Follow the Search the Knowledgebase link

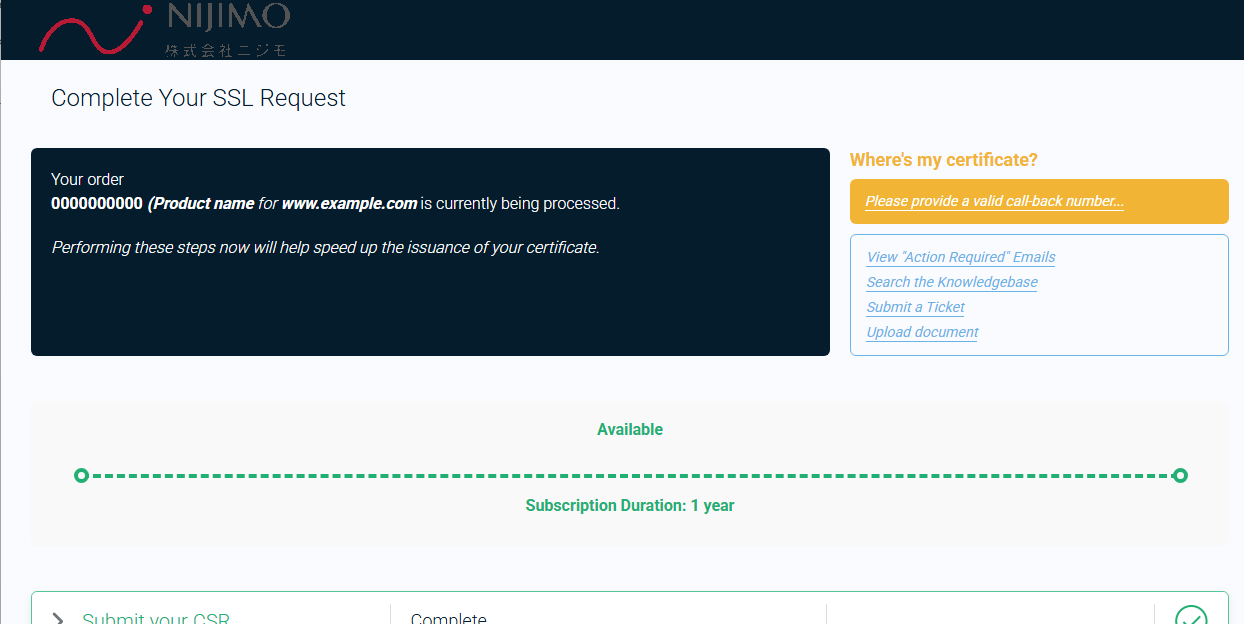pyautogui.click(x=952, y=282)
